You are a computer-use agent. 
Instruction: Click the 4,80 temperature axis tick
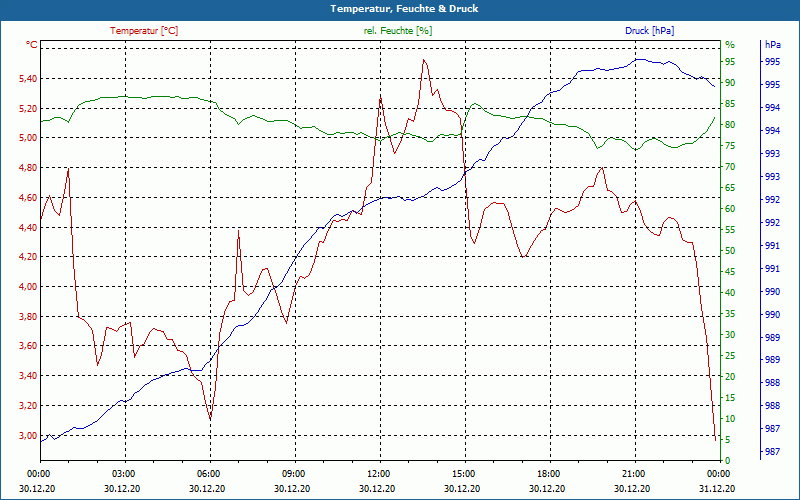point(28,167)
